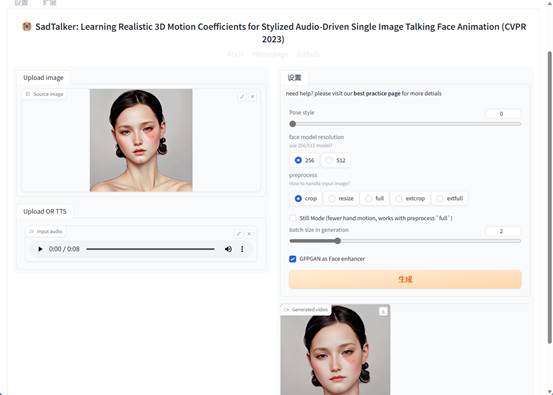The width and height of the screenshot is (553, 395).
Task: Disable GFPGAN as Face enhancer
Action: pos(293,259)
